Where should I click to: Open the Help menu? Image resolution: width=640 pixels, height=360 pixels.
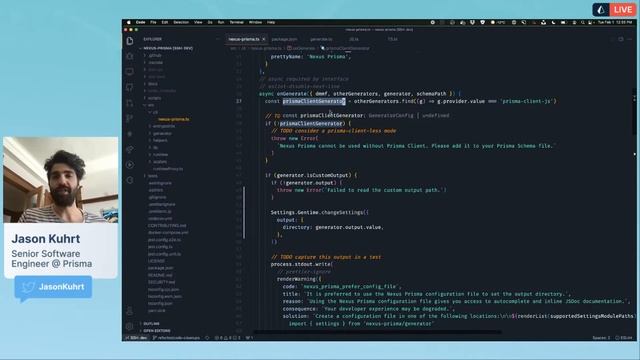tap(271, 22)
